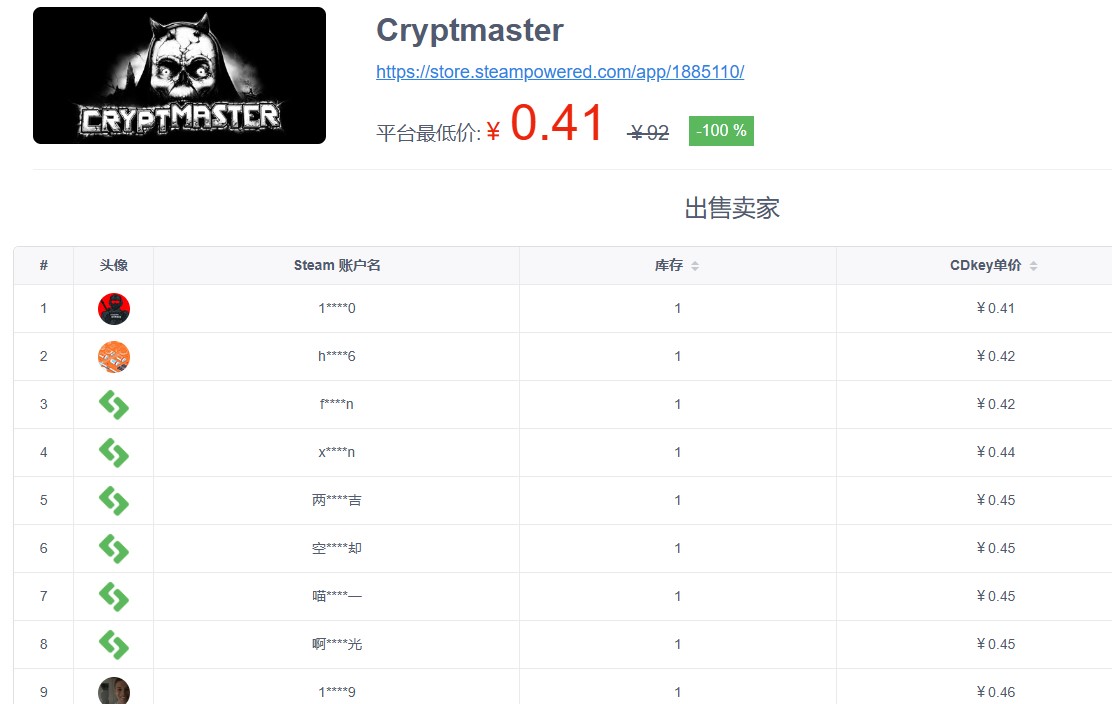Viewport: 1112px width, 704px height.
Task: Click the ¥0.41 price in row 1
Action: coord(995,309)
